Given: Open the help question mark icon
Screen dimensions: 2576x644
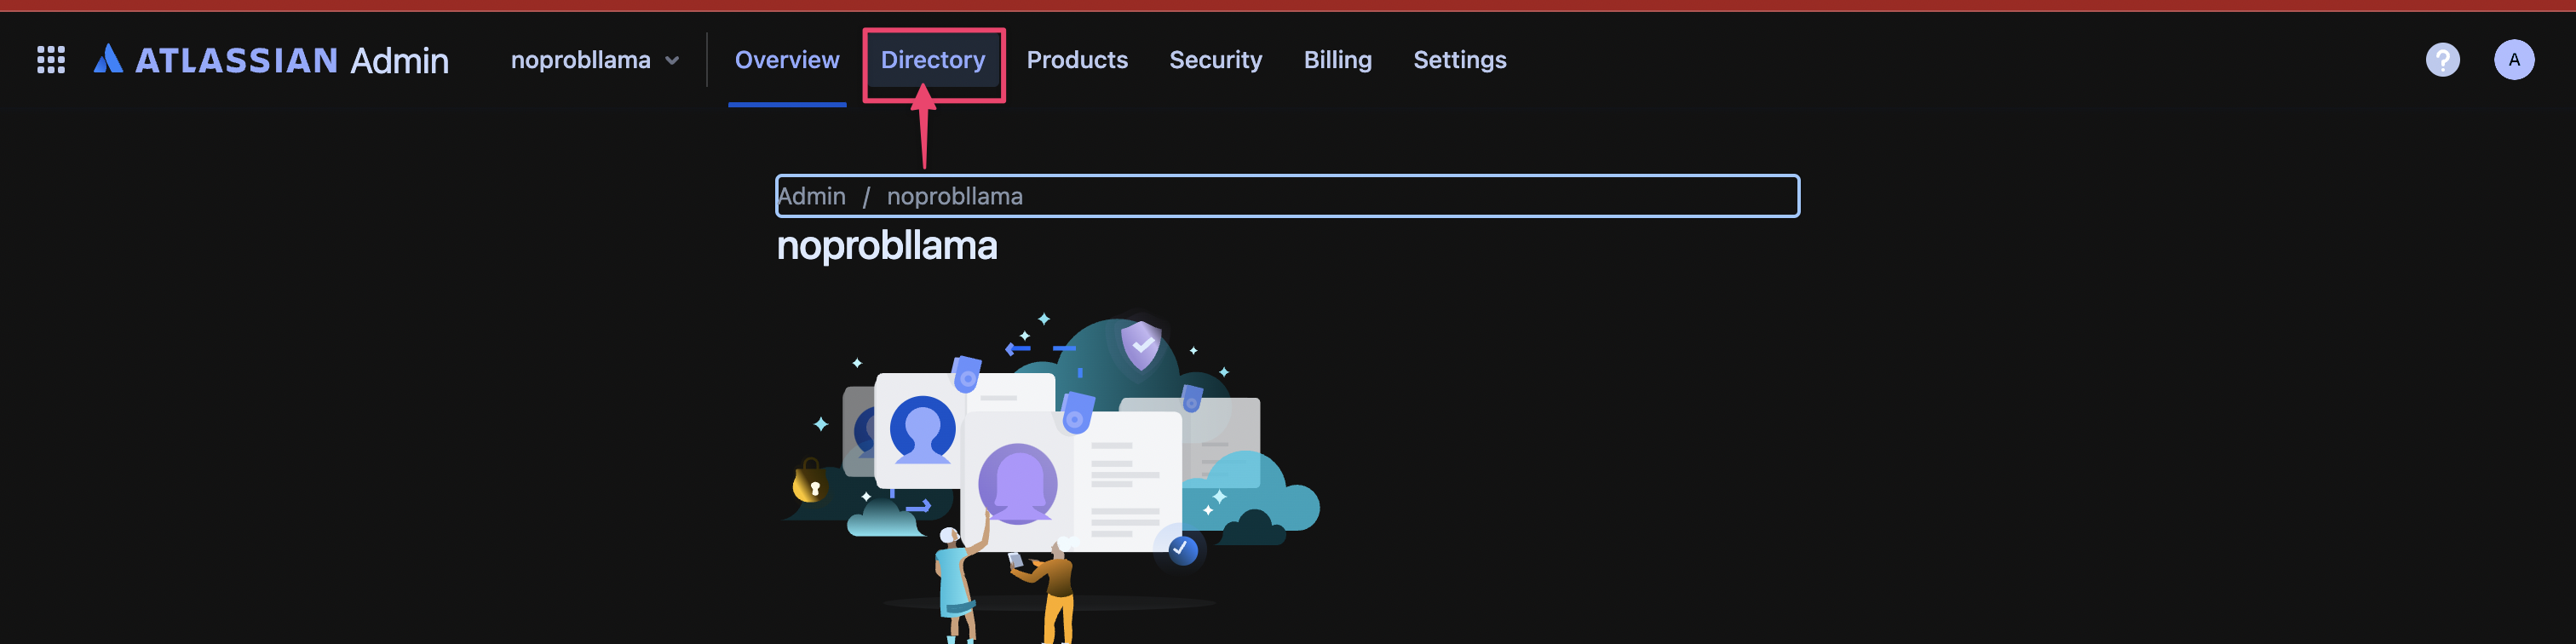Looking at the screenshot, I should click(2442, 60).
